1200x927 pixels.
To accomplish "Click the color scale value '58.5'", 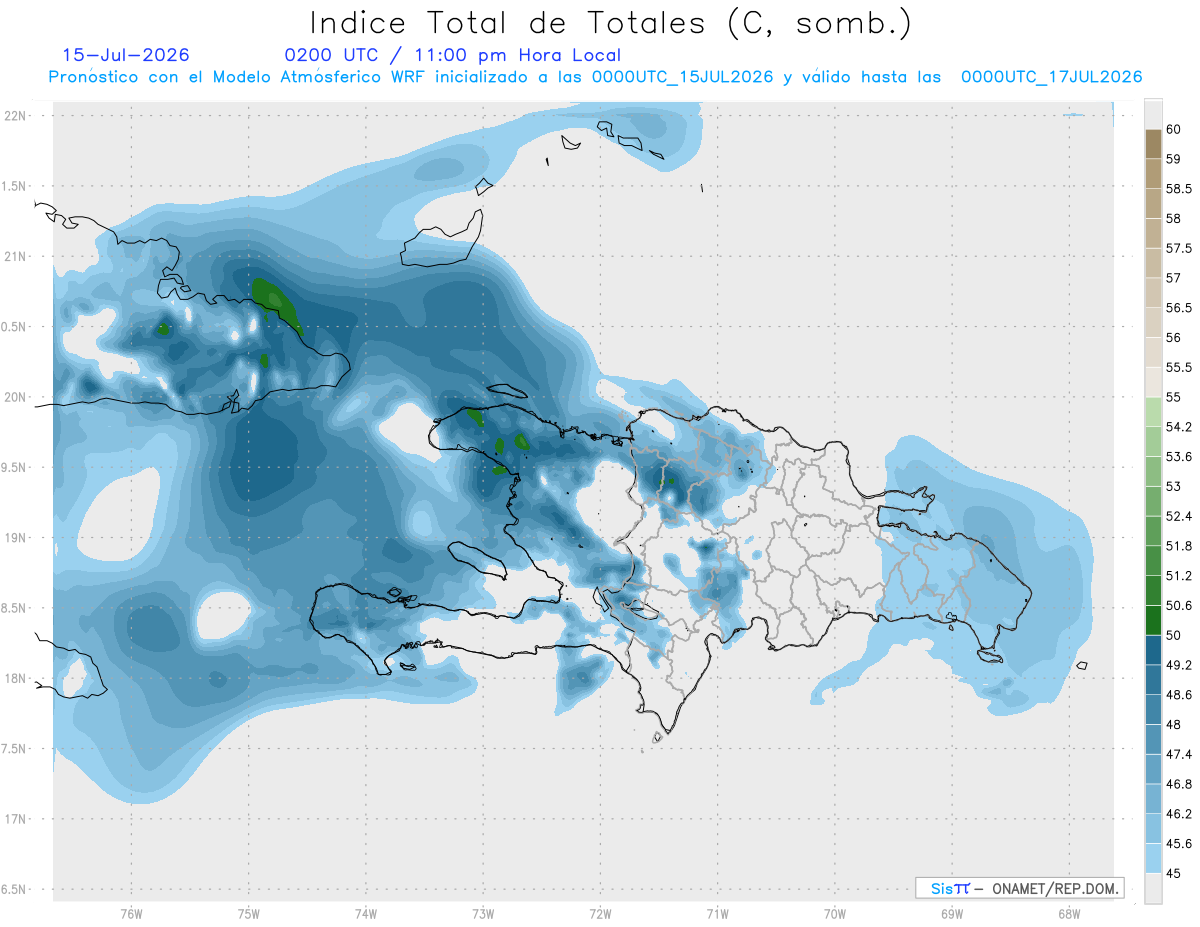I will pyautogui.click(x=1178, y=189).
